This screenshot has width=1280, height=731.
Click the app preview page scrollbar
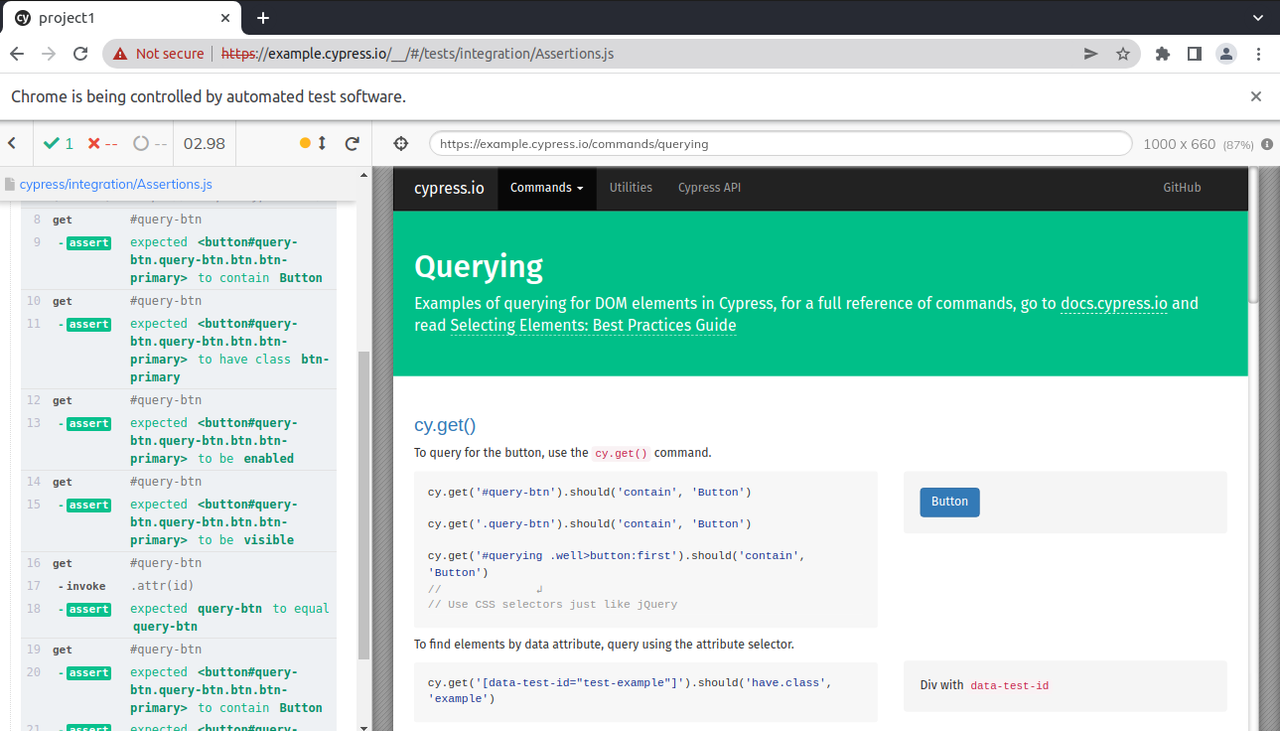click(x=1253, y=235)
